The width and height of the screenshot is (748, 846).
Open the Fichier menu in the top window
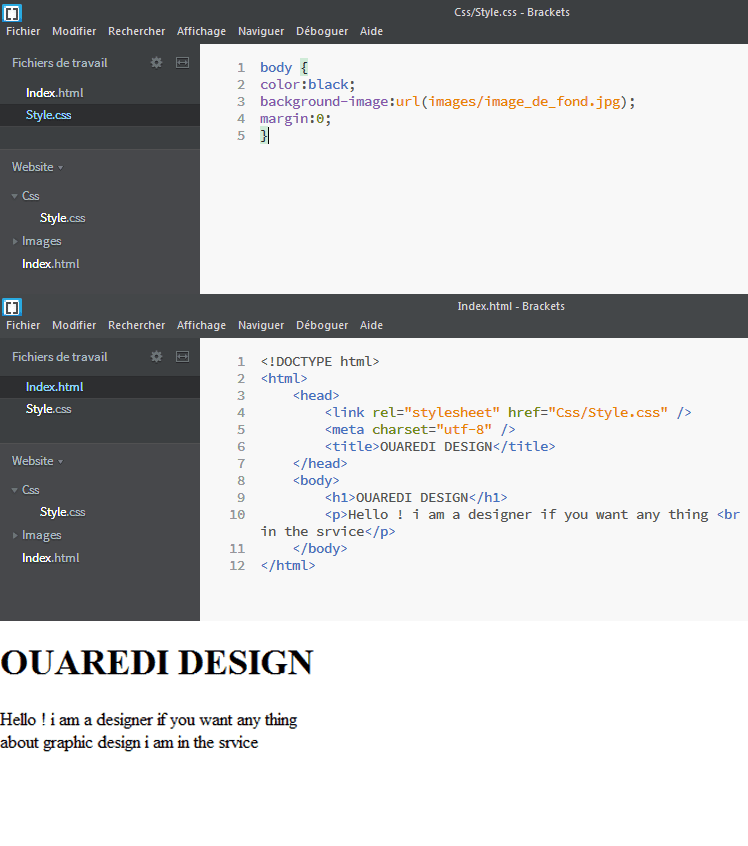(x=23, y=31)
